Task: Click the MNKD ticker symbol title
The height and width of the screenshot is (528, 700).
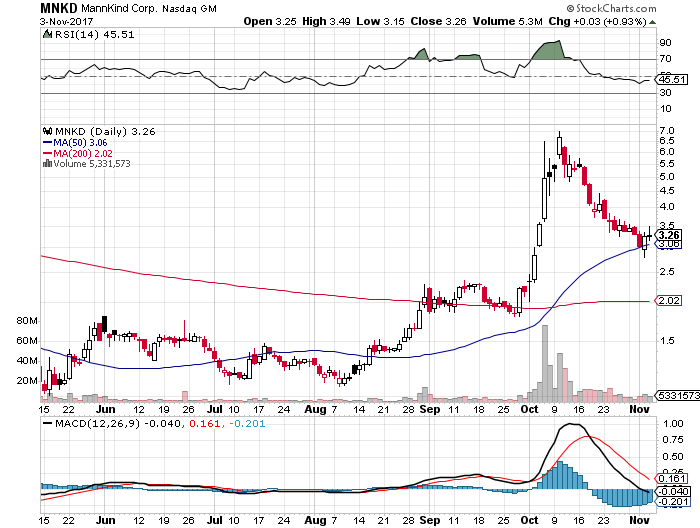Action: click(x=58, y=8)
